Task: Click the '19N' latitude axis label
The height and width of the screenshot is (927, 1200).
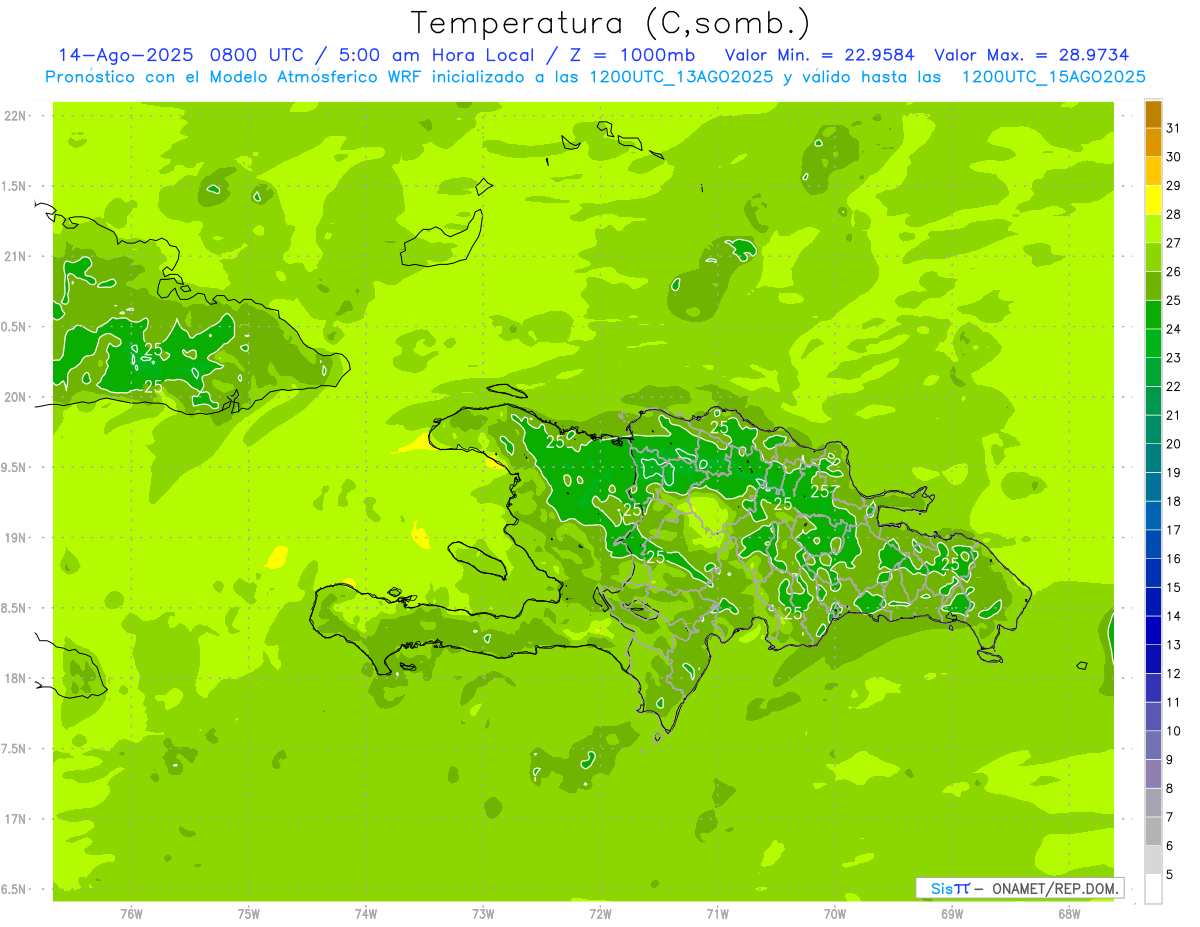Action: point(15,538)
